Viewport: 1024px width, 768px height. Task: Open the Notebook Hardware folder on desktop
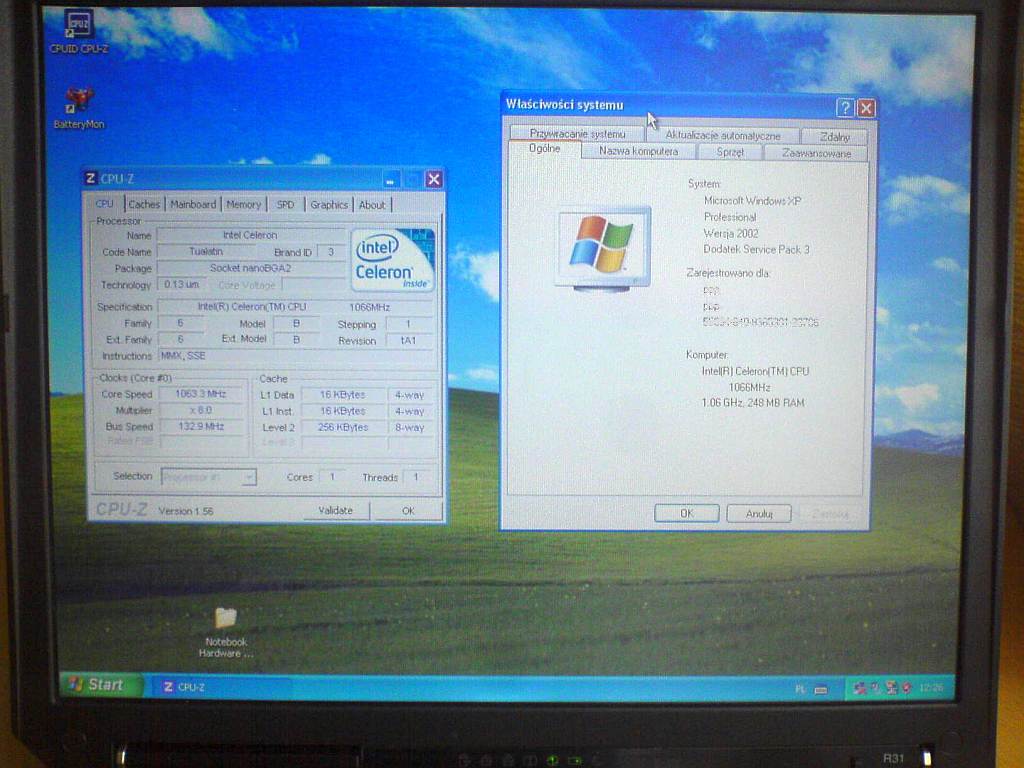coord(226,619)
